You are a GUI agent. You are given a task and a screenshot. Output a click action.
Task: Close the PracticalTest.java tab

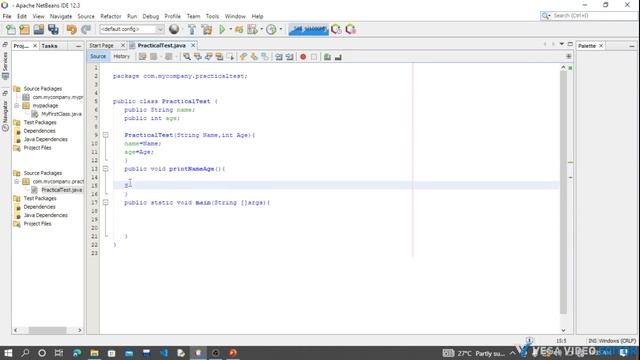tap(193, 45)
